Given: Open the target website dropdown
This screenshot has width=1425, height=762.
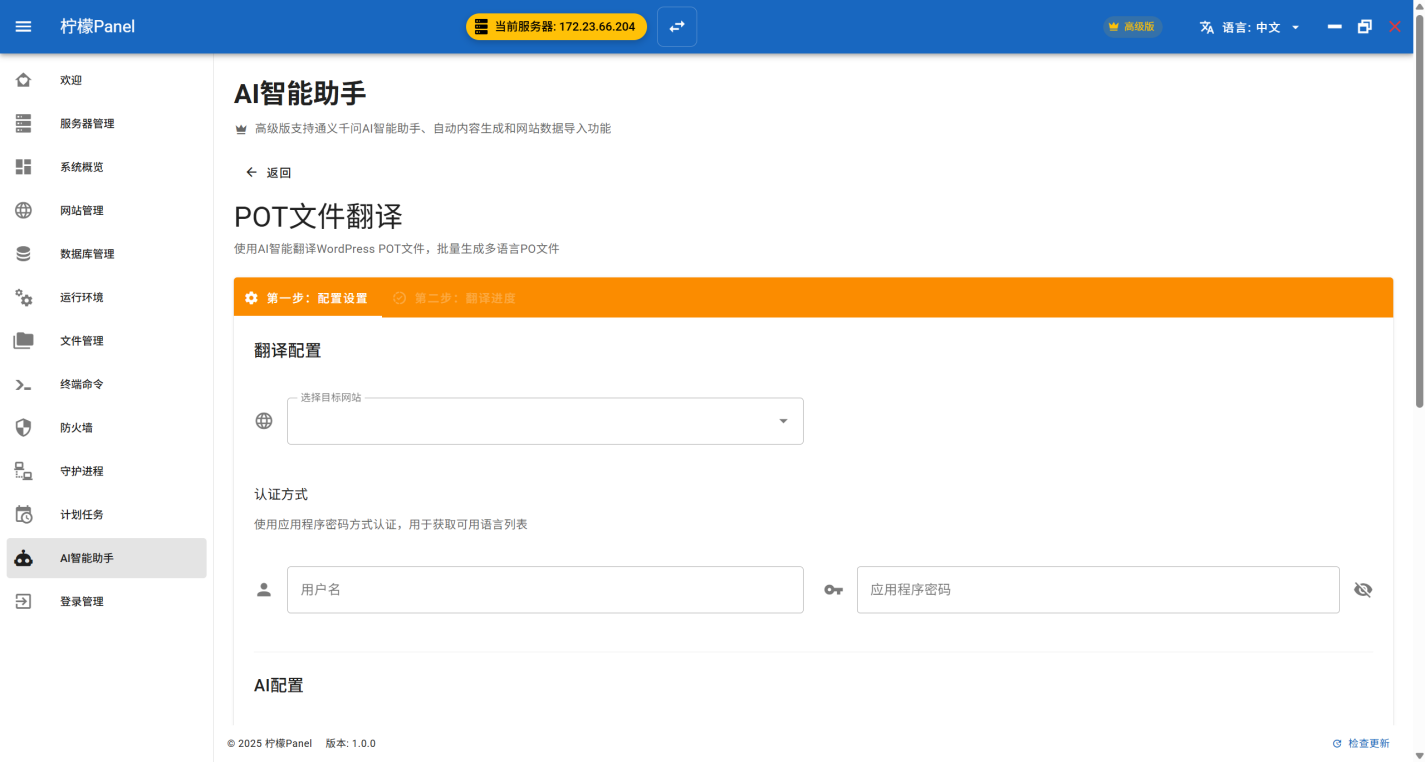Looking at the screenshot, I should 545,421.
